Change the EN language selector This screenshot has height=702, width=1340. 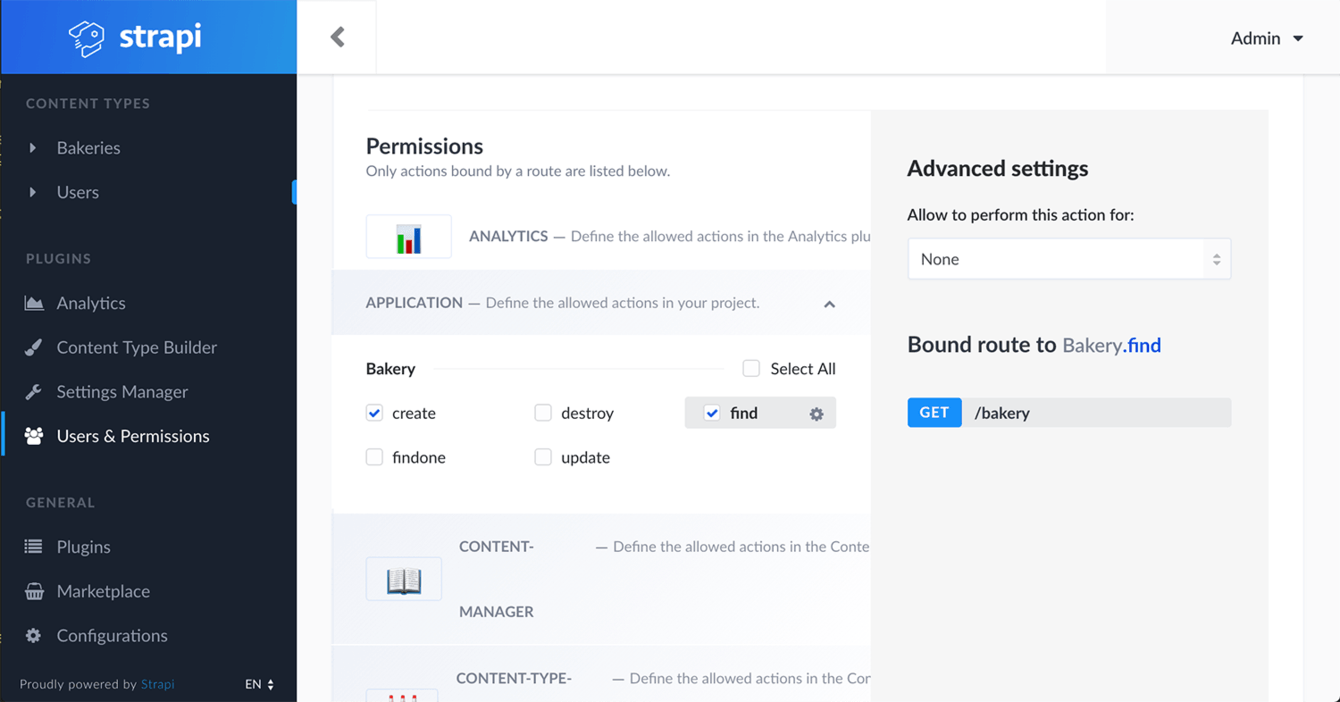(x=259, y=685)
